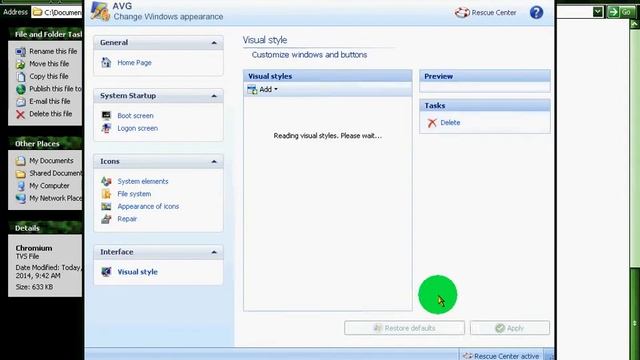Click the red X Delete icon in Tasks
The image size is (640, 360).
432,123
